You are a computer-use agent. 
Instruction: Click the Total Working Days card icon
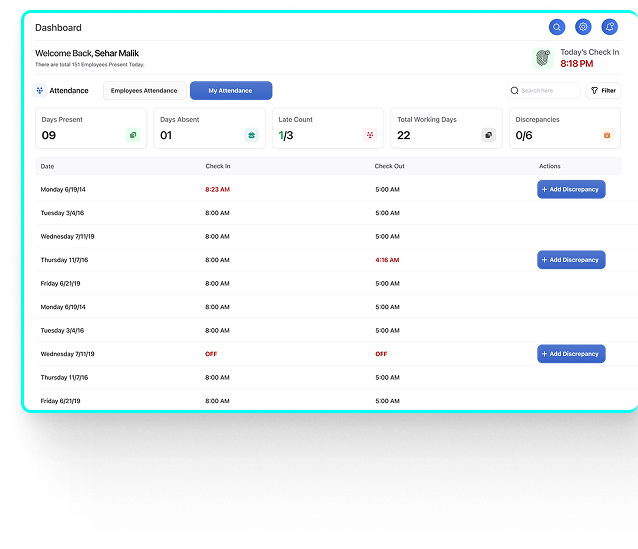(x=488, y=135)
